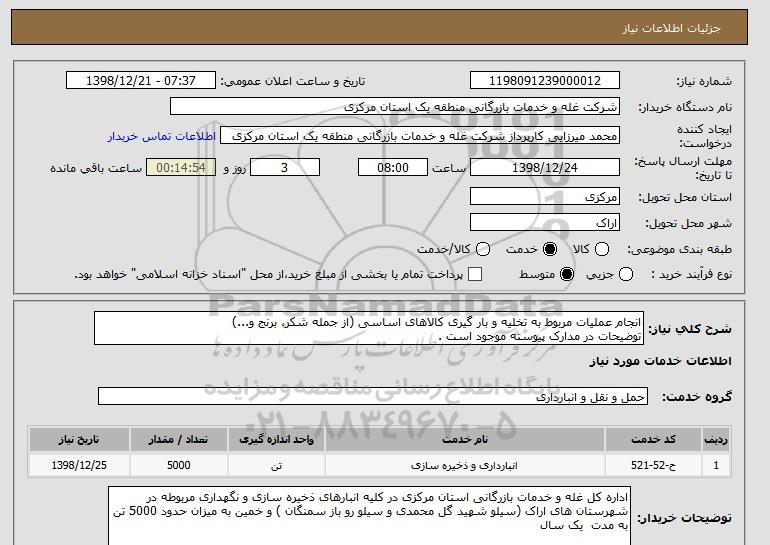Click the quantity cell 5000
This screenshot has width=770, height=545.
179,465
